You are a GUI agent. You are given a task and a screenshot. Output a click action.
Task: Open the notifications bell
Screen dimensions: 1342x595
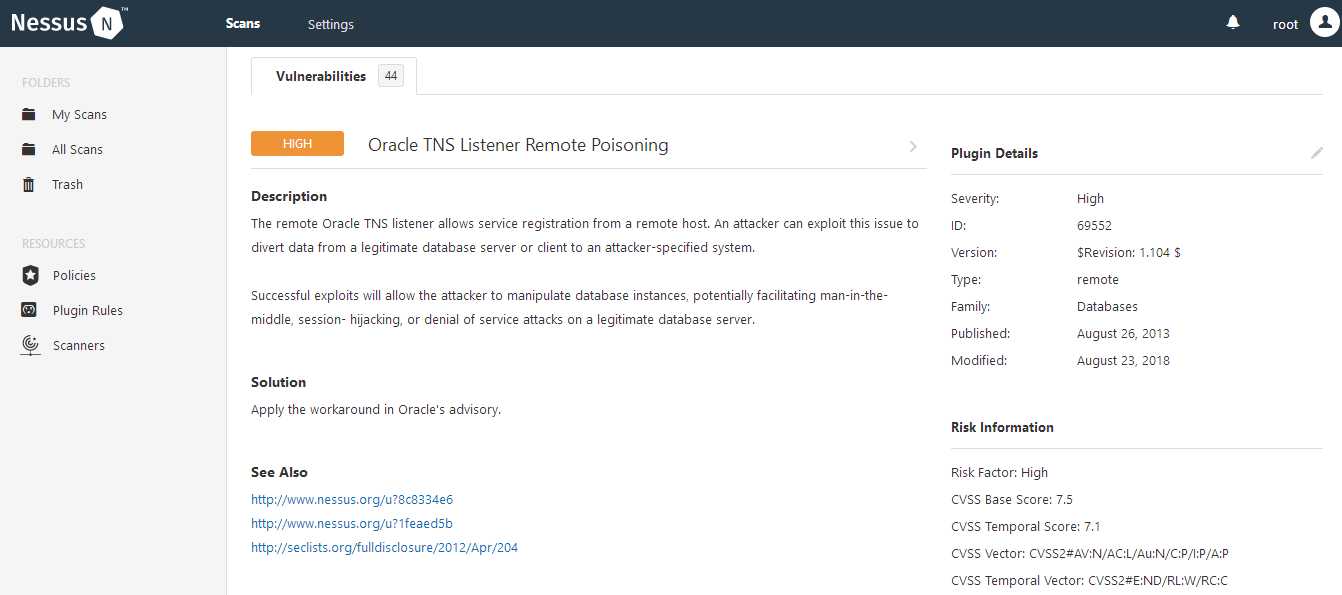point(1233,23)
